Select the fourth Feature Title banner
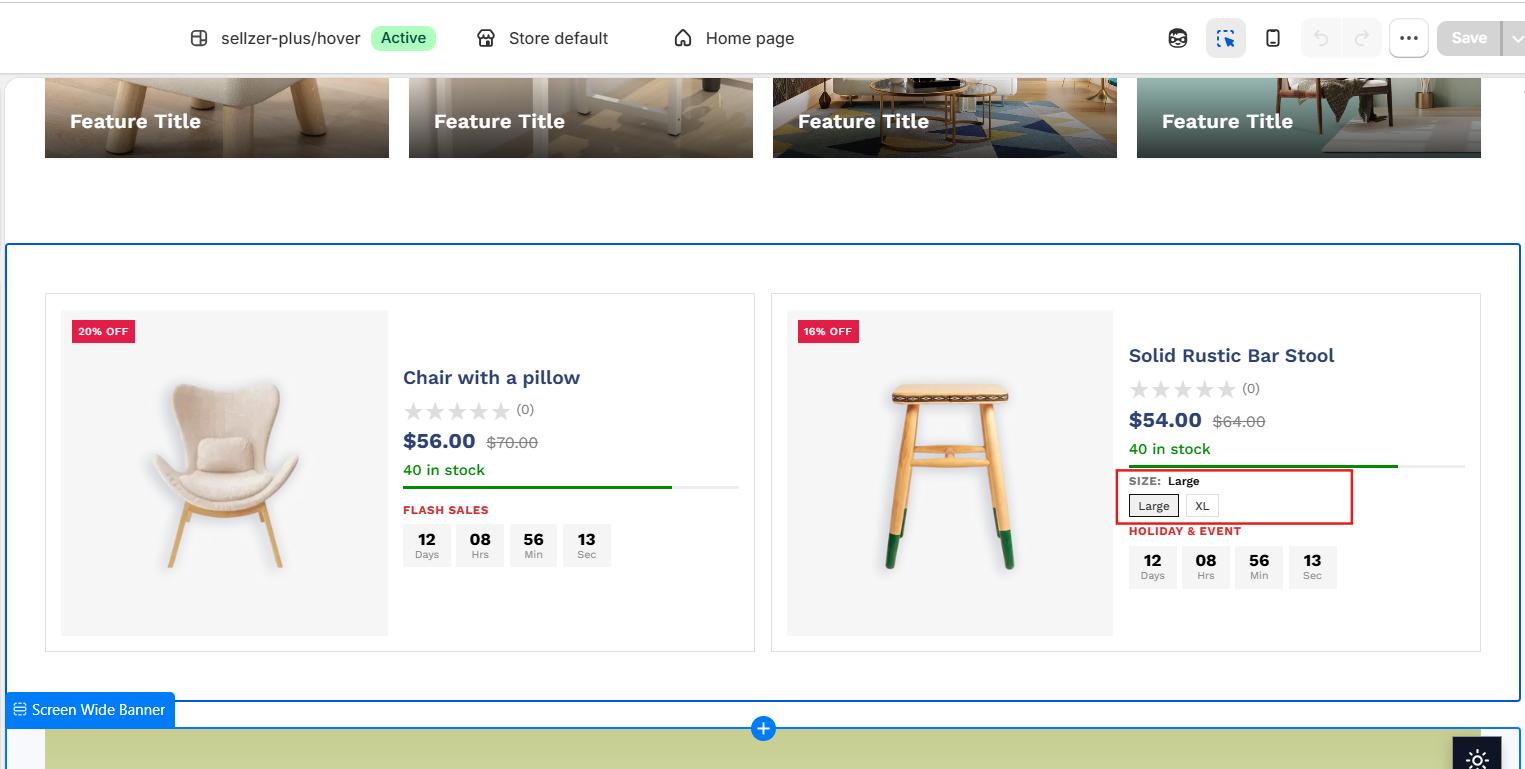Screen dimensions: 1525x769 pyautogui.click(x=1309, y=118)
